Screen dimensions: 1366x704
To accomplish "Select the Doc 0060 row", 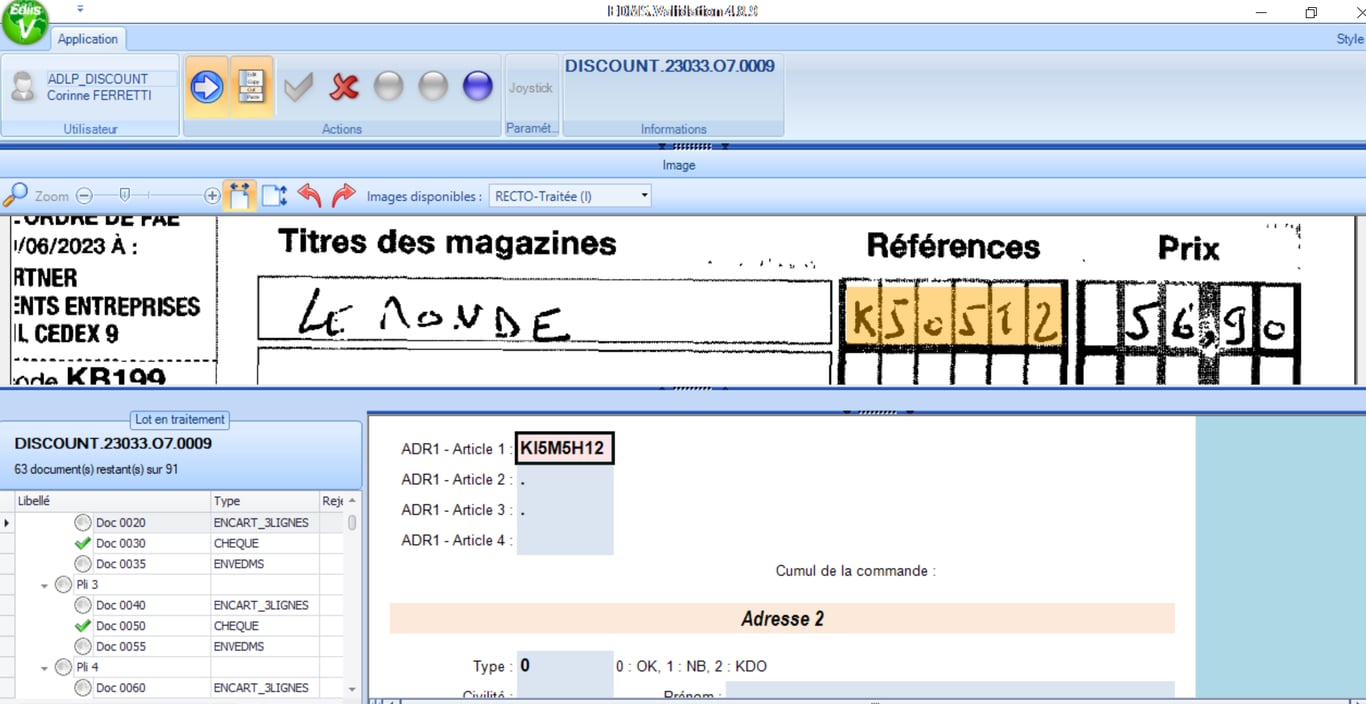I will [x=172, y=688].
